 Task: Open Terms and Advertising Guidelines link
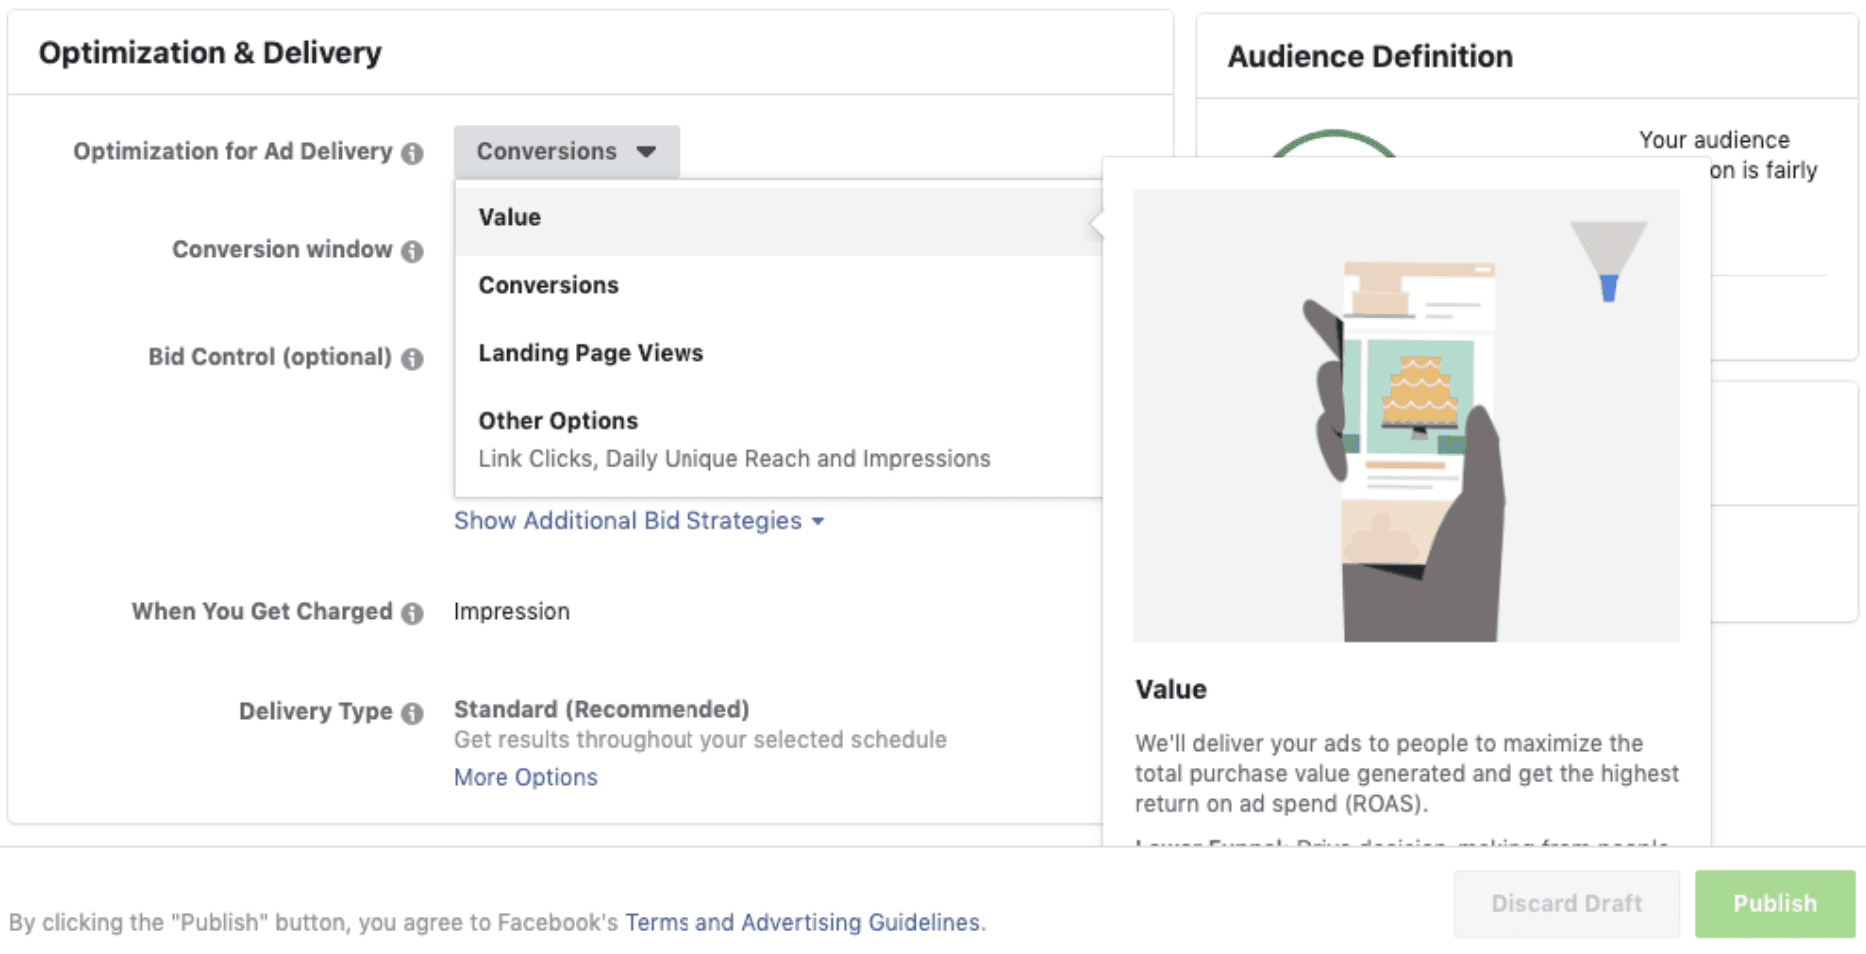(x=805, y=922)
